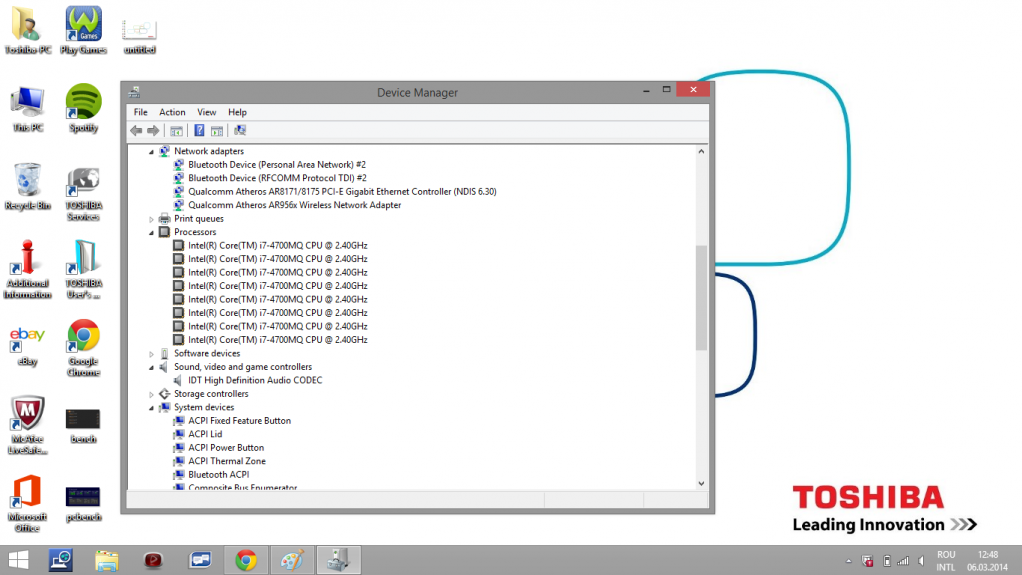Select the last Intel Core i7-4700MQ CPU entry
Screen dimensions: 1022x575
278,340
